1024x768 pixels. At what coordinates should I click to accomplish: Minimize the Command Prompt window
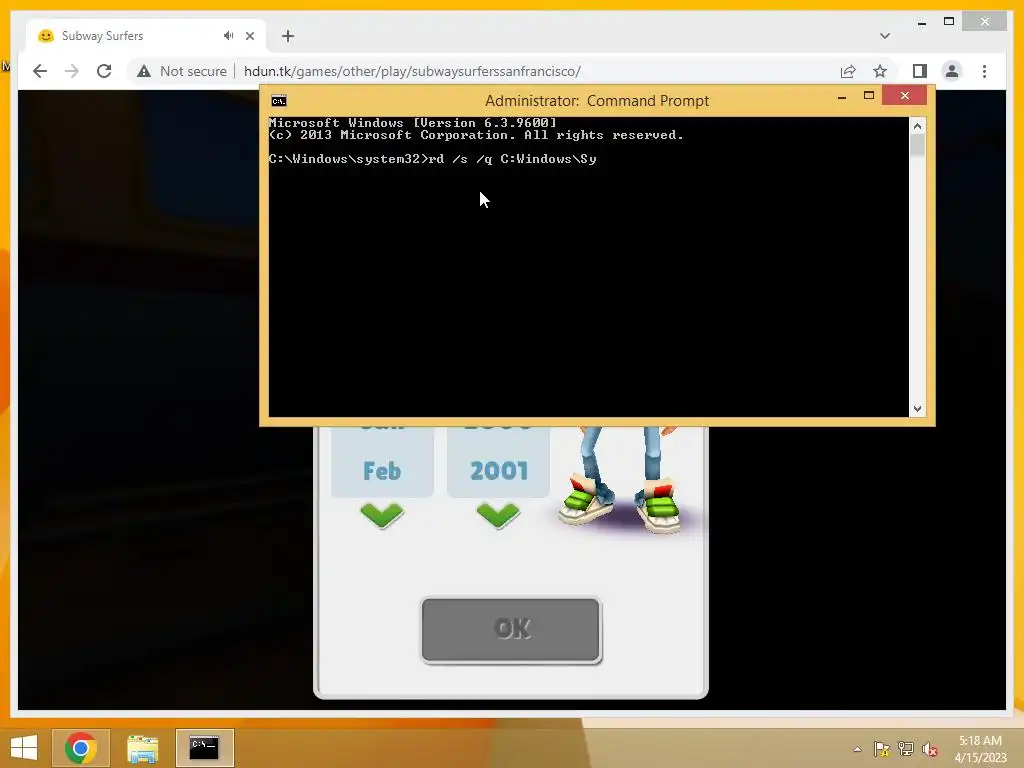[842, 97]
